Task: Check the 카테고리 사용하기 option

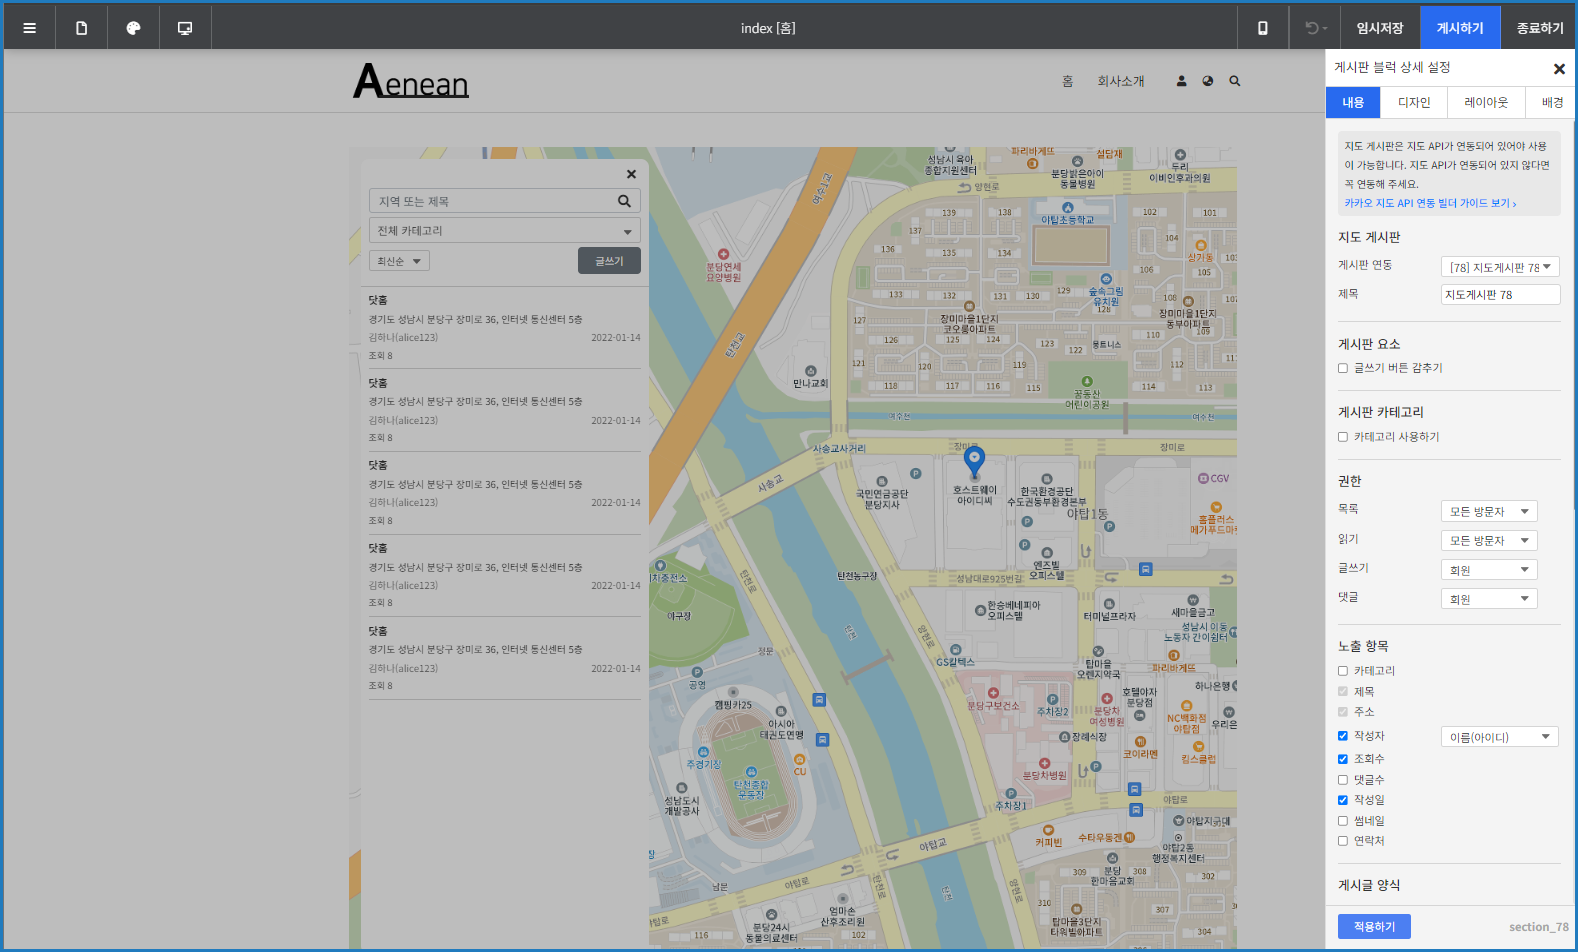Action: tap(1343, 437)
